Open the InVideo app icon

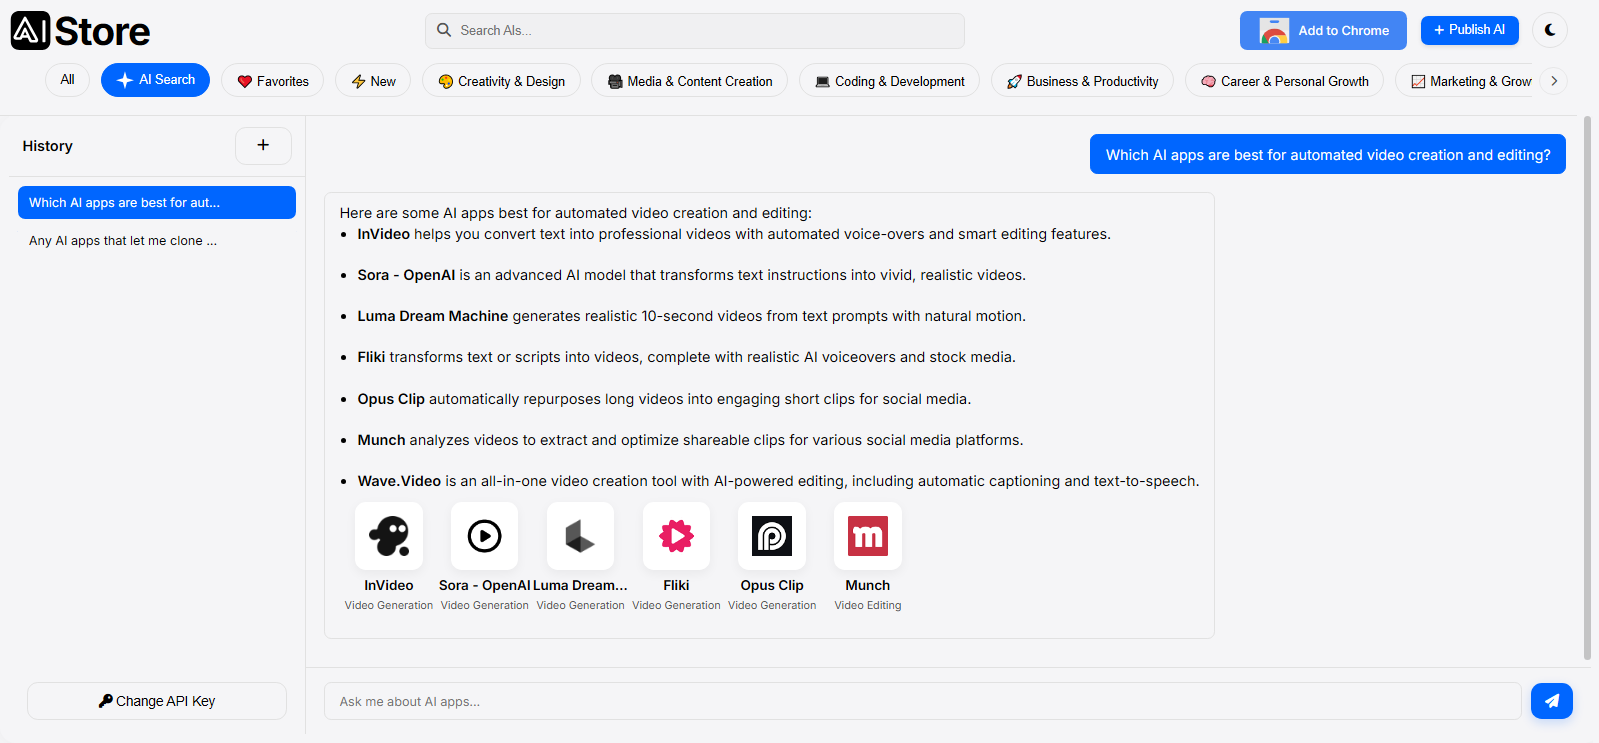point(389,536)
